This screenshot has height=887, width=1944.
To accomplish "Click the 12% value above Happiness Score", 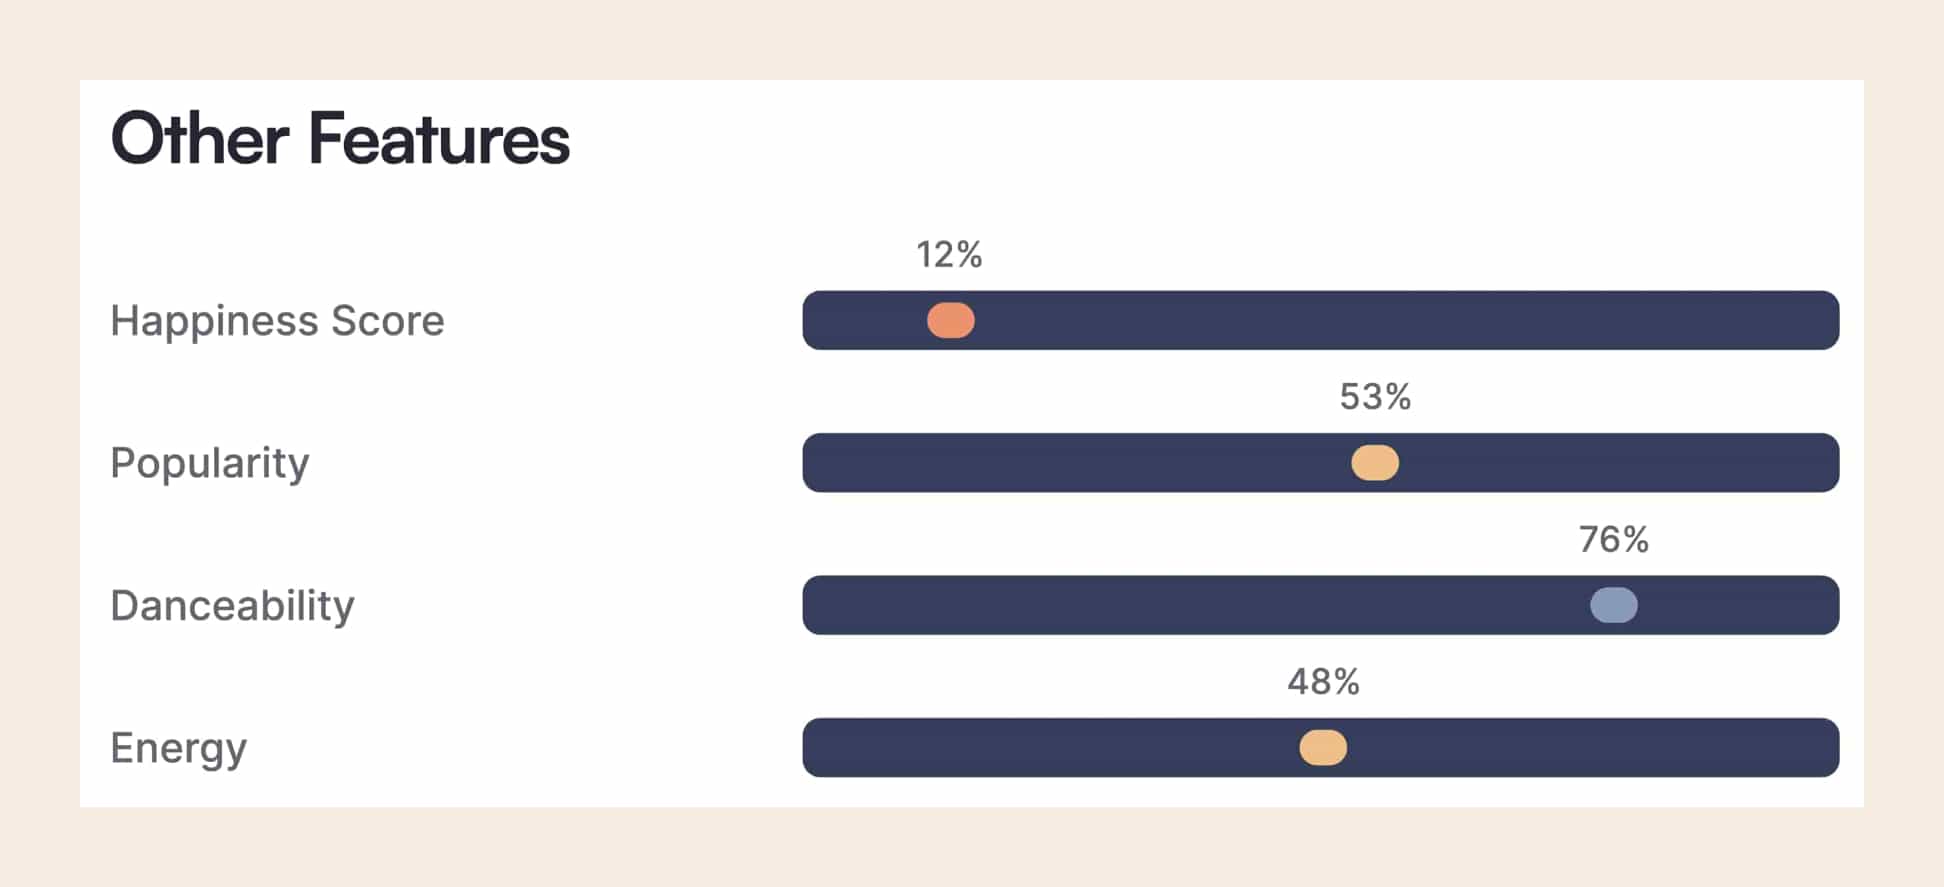I will click(949, 255).
